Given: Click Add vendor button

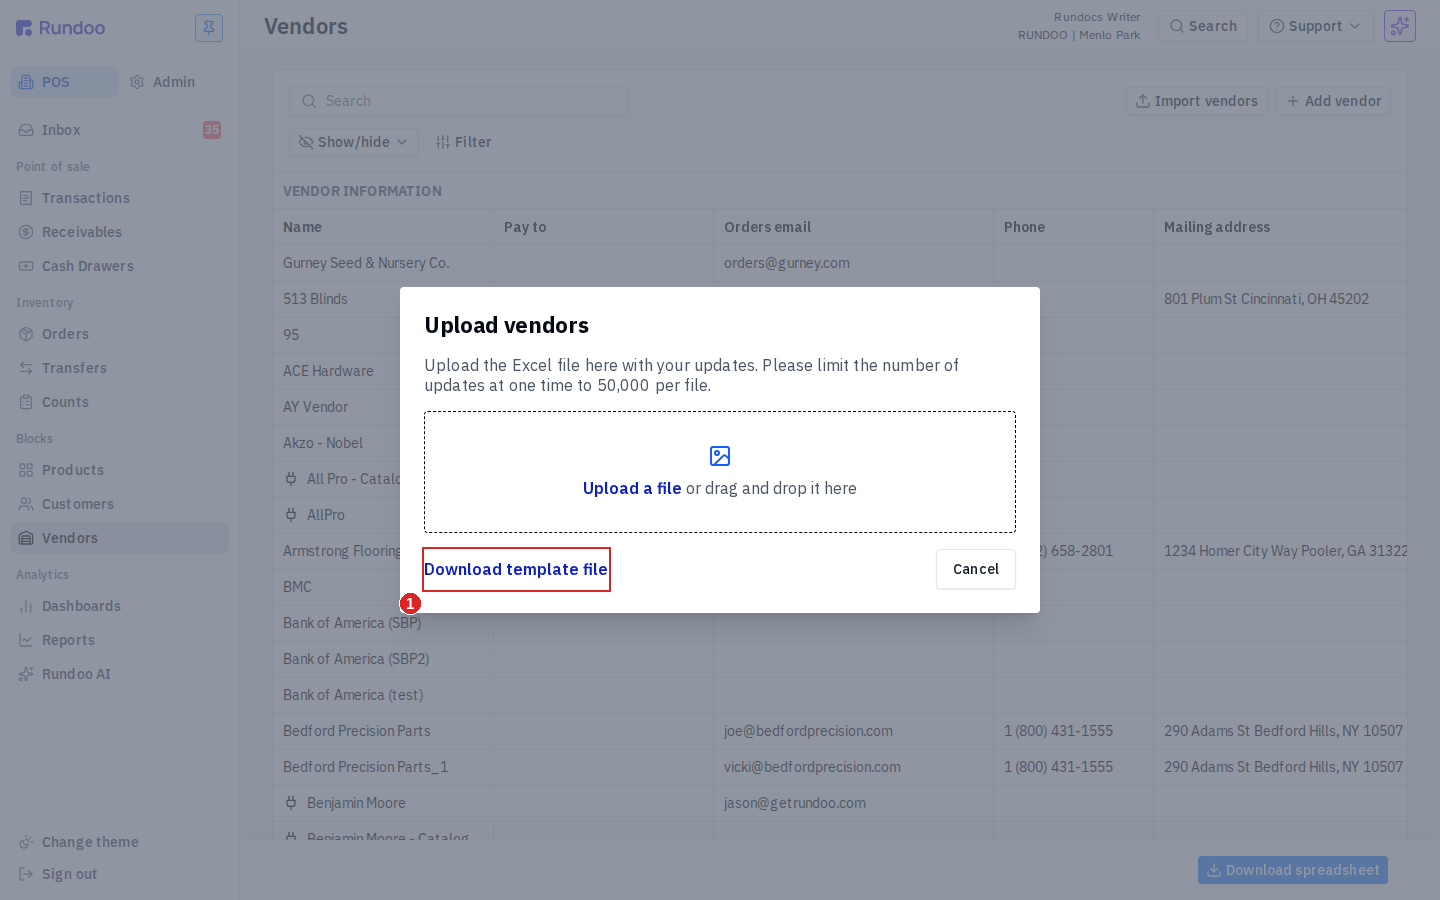Looking at the screenshot, I should click(1334, 101).
